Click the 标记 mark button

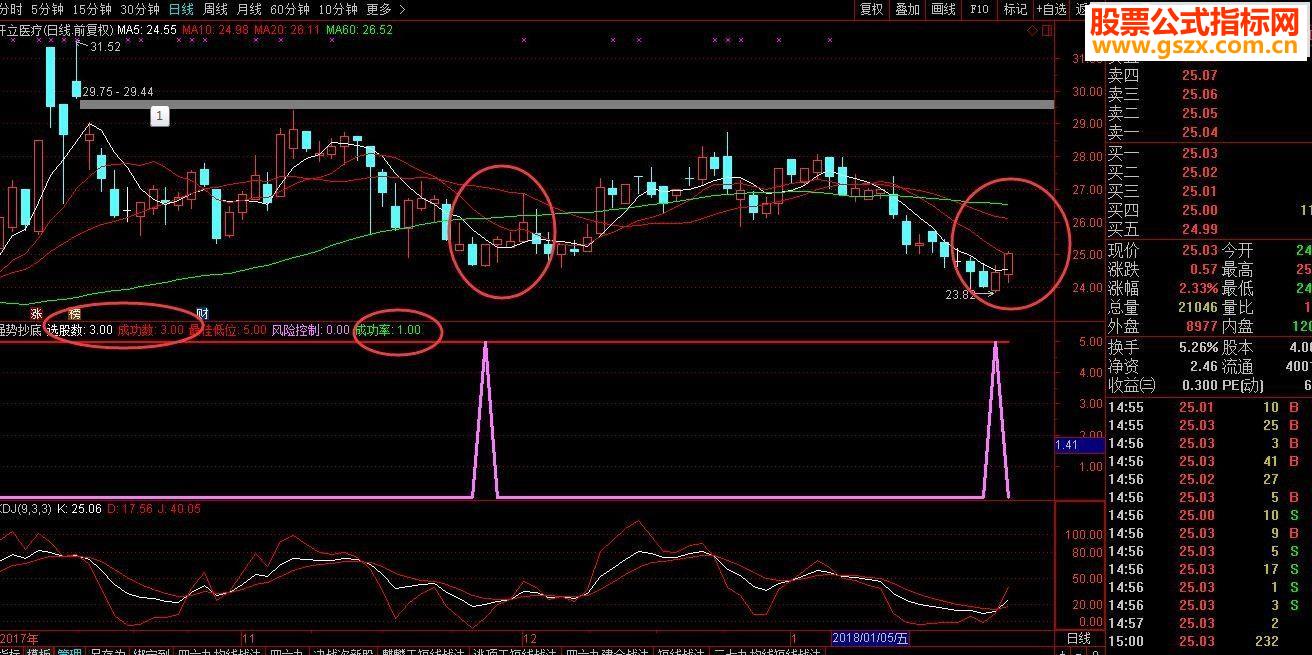click(x=1015, y=9)
